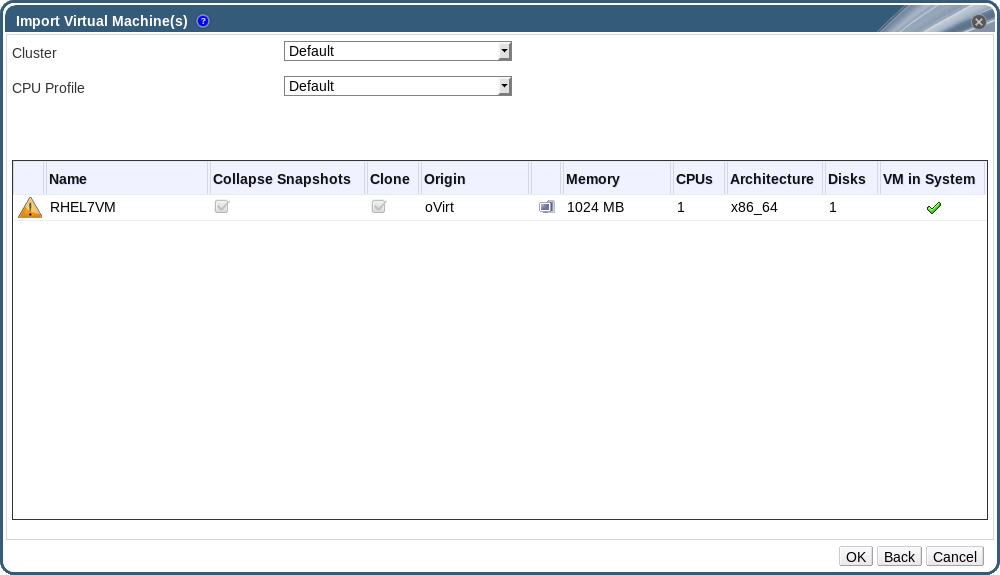The width and height of the screenshot is (1000, 575).
Task: Click the Architecture column header
Action: click(772, 179)
